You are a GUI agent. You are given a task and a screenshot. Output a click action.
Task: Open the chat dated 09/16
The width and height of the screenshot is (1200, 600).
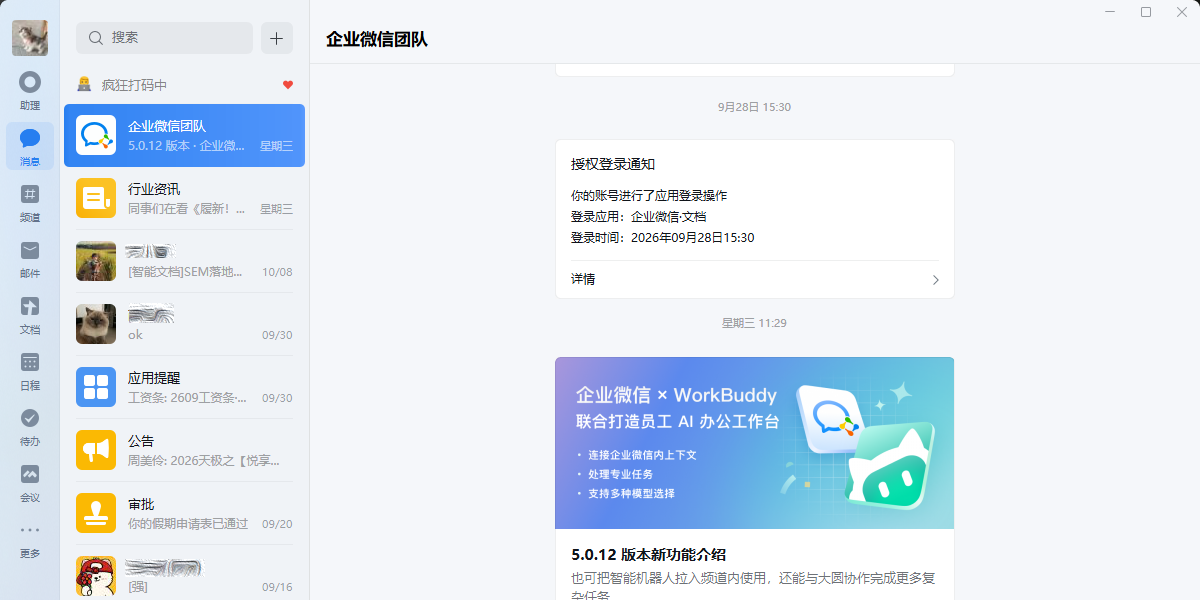(185, 574)
